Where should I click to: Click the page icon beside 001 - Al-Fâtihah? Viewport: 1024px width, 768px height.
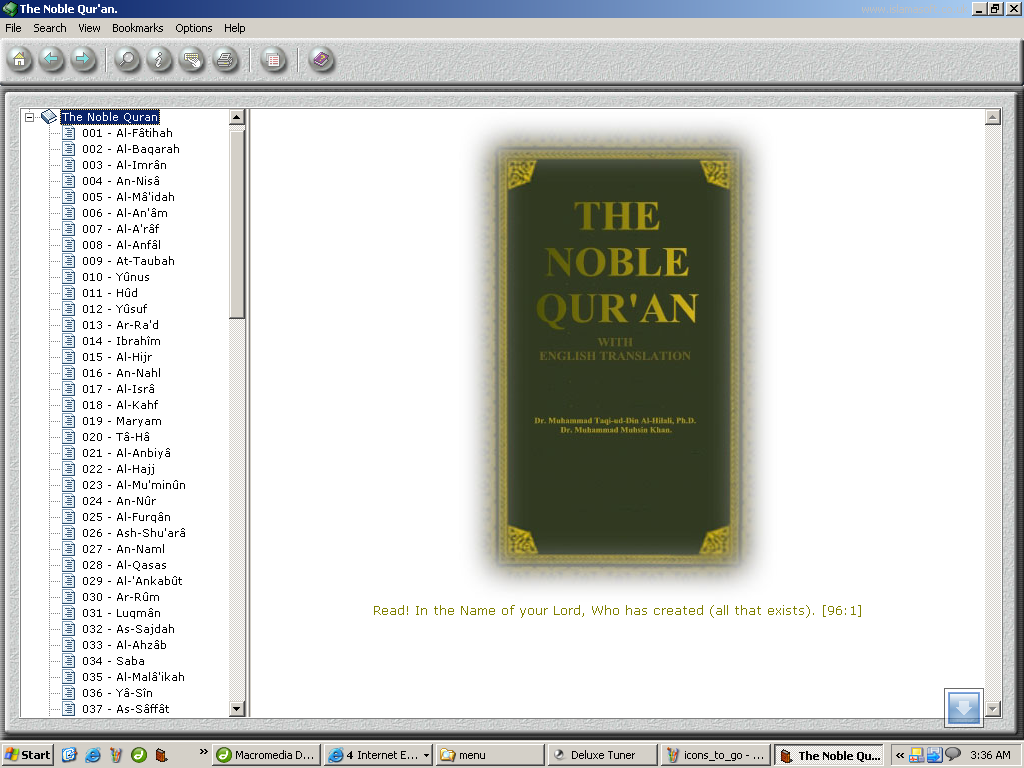69,133
